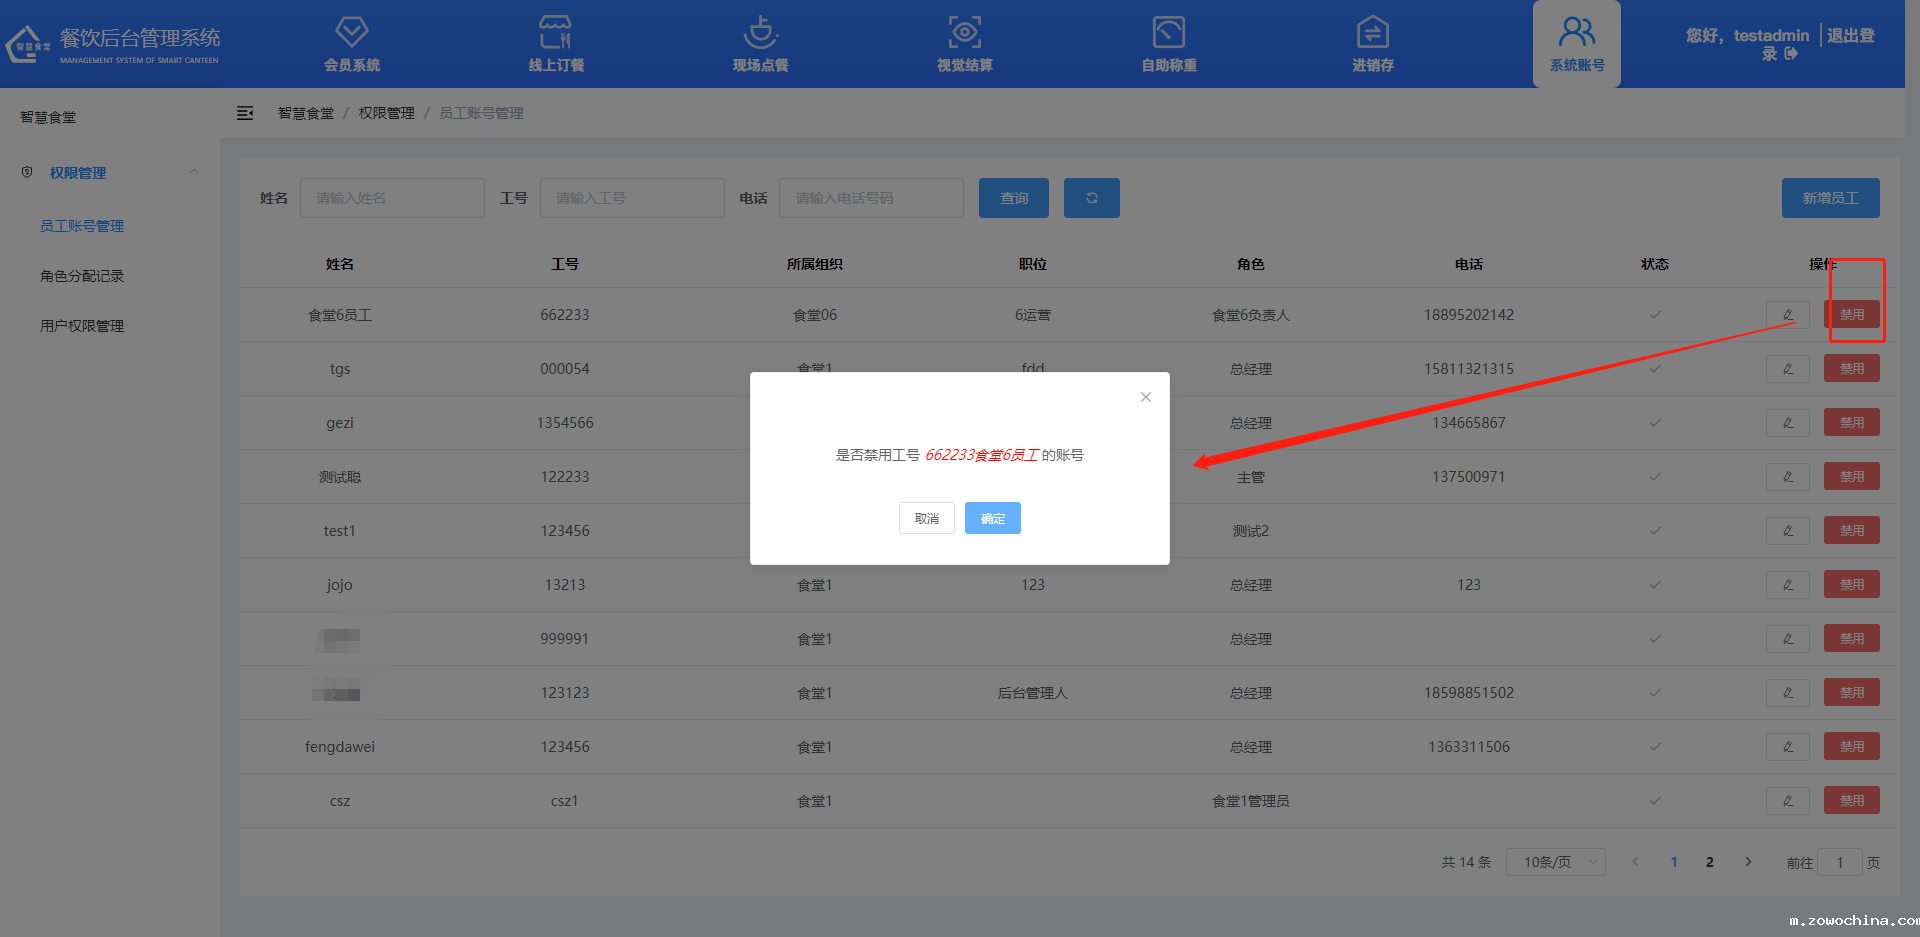The width and height of the screenshot is (1920, 937).
Task: Select 用户权限管理 menu item
Action: pos(82,325)
